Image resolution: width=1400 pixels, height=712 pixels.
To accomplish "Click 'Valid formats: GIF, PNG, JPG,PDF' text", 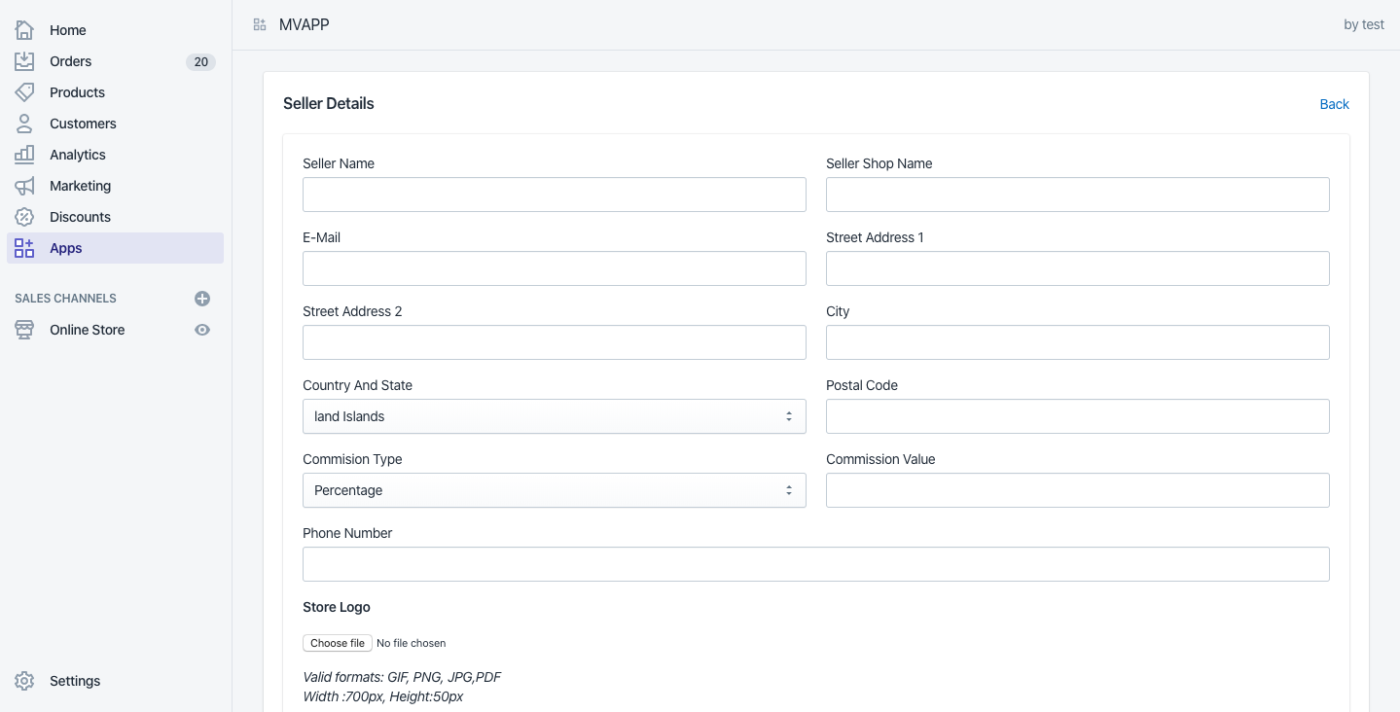I will pyautogui.click(x=402, y=677).
